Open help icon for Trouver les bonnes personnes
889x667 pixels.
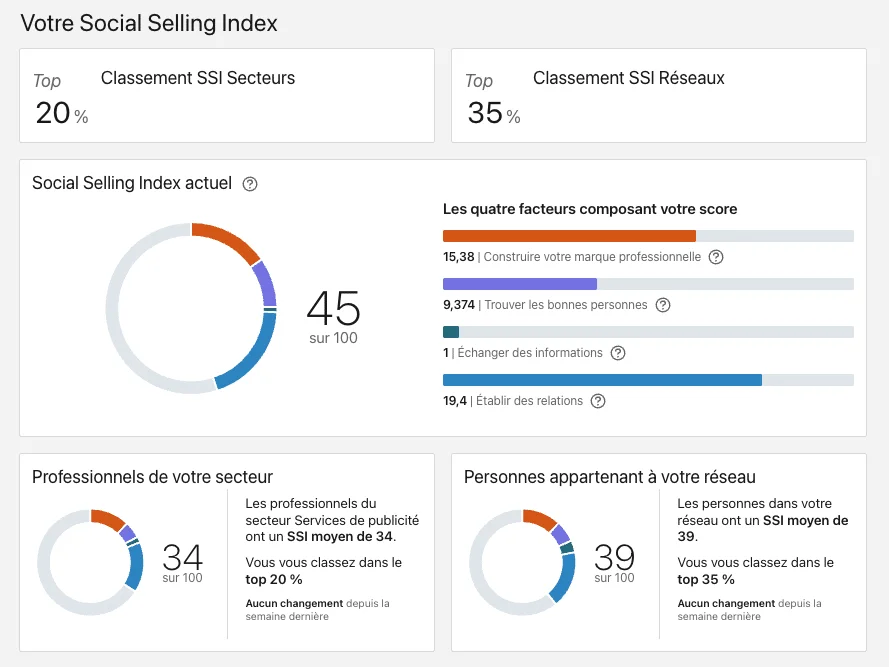[x=663, y=305]
